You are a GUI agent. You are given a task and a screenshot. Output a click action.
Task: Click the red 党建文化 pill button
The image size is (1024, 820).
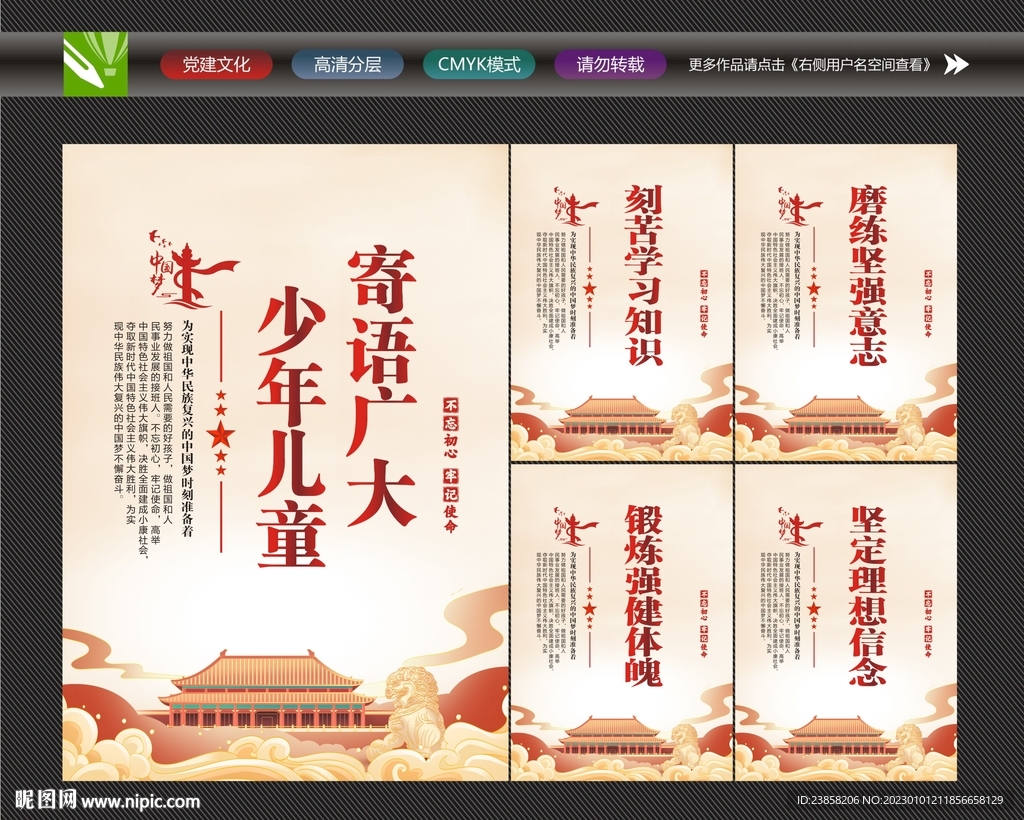216,65
